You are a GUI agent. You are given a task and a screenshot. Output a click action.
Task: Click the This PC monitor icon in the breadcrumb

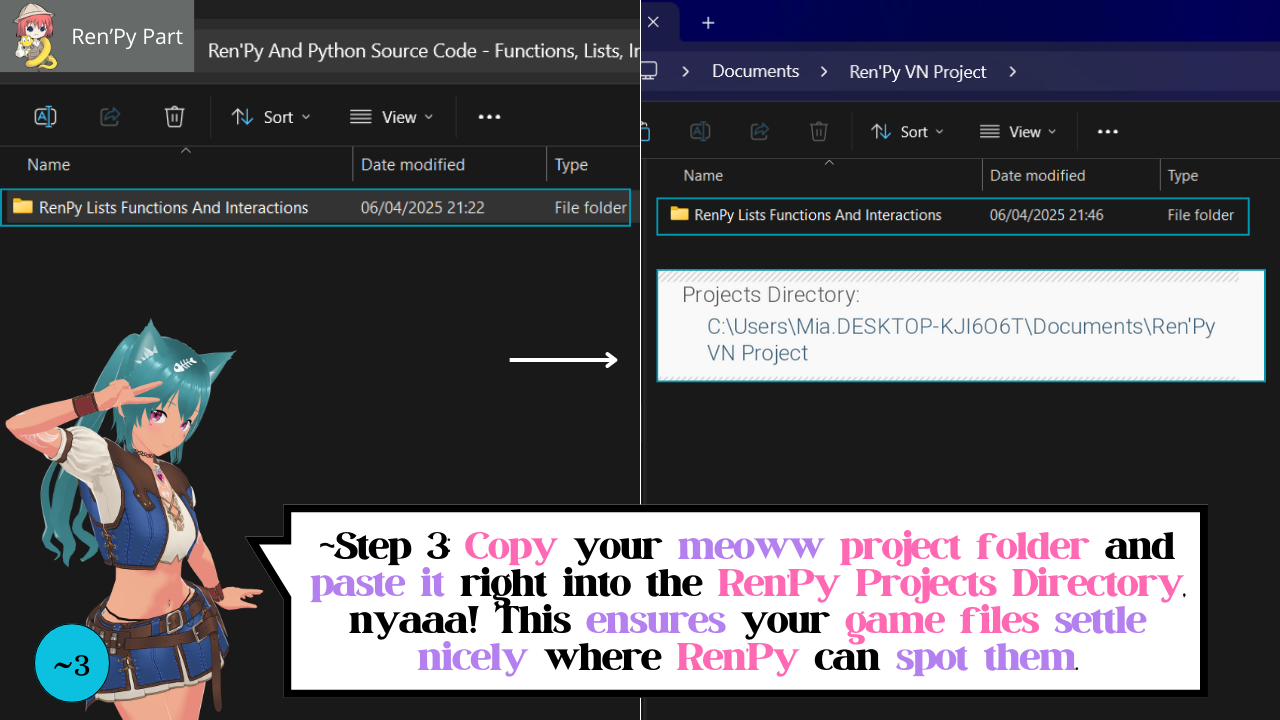(649, 71)
